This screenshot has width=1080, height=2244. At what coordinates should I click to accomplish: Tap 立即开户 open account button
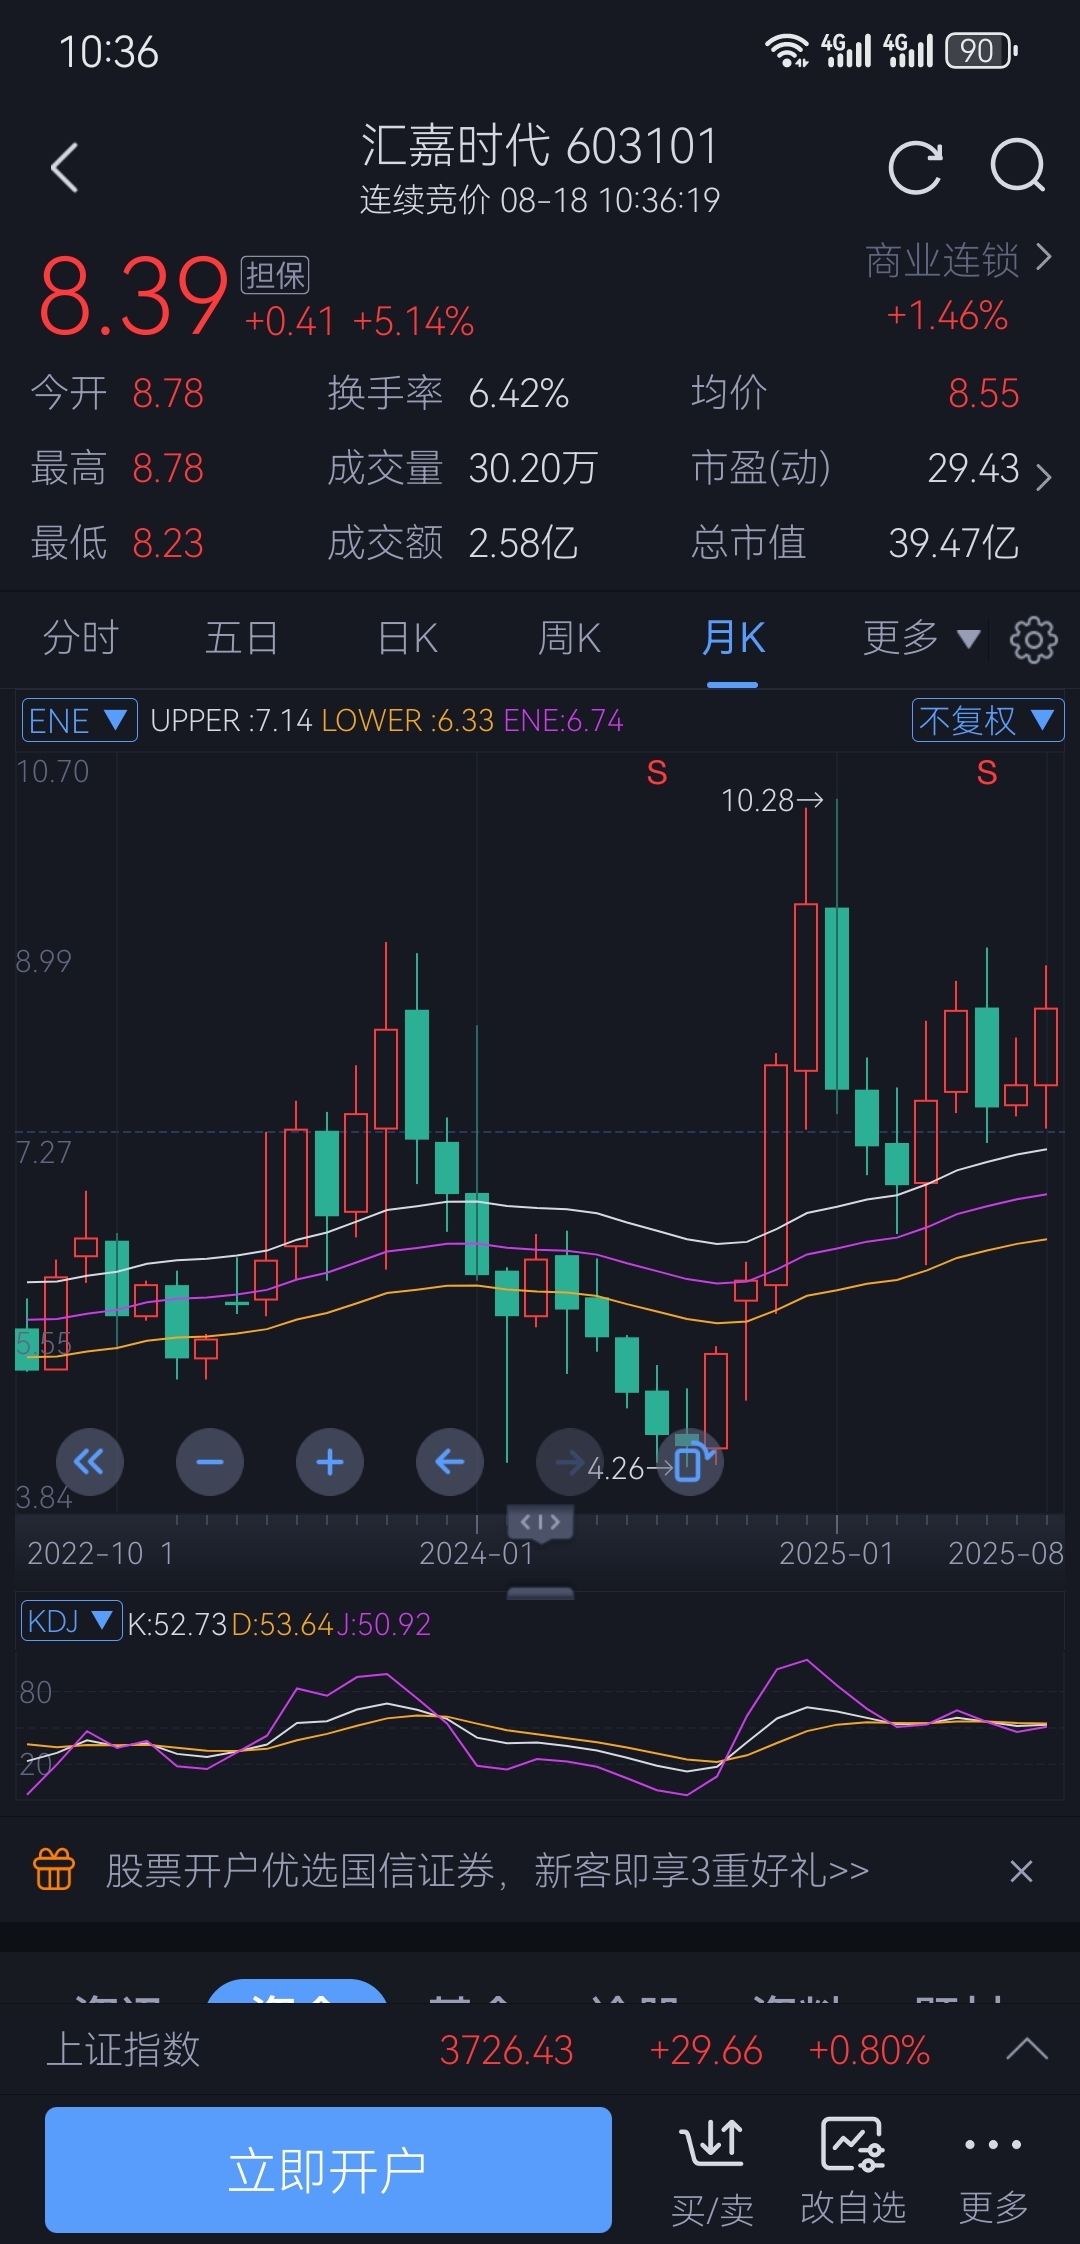pyautogui.click(x=328, y=2169)
